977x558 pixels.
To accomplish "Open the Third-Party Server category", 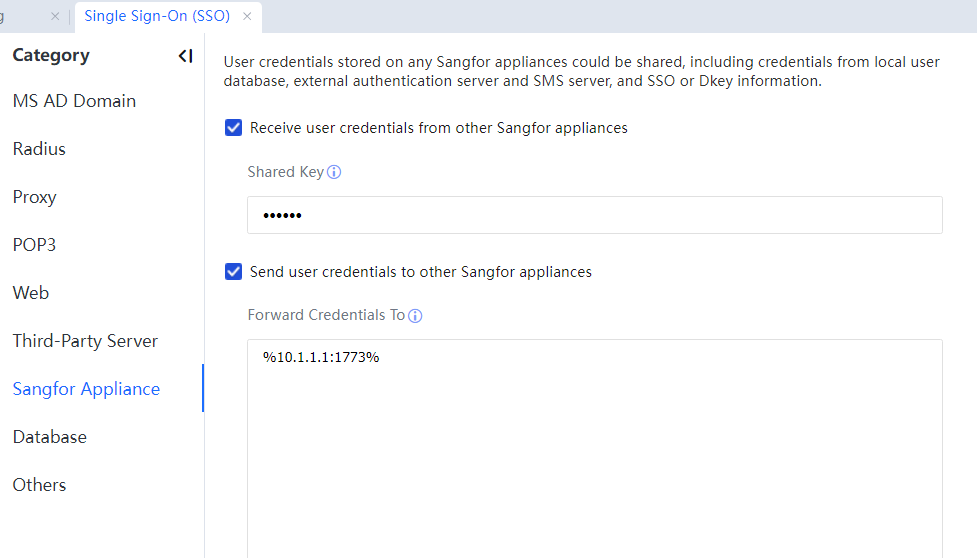I will pyautogui.click(x=85, y=341).
